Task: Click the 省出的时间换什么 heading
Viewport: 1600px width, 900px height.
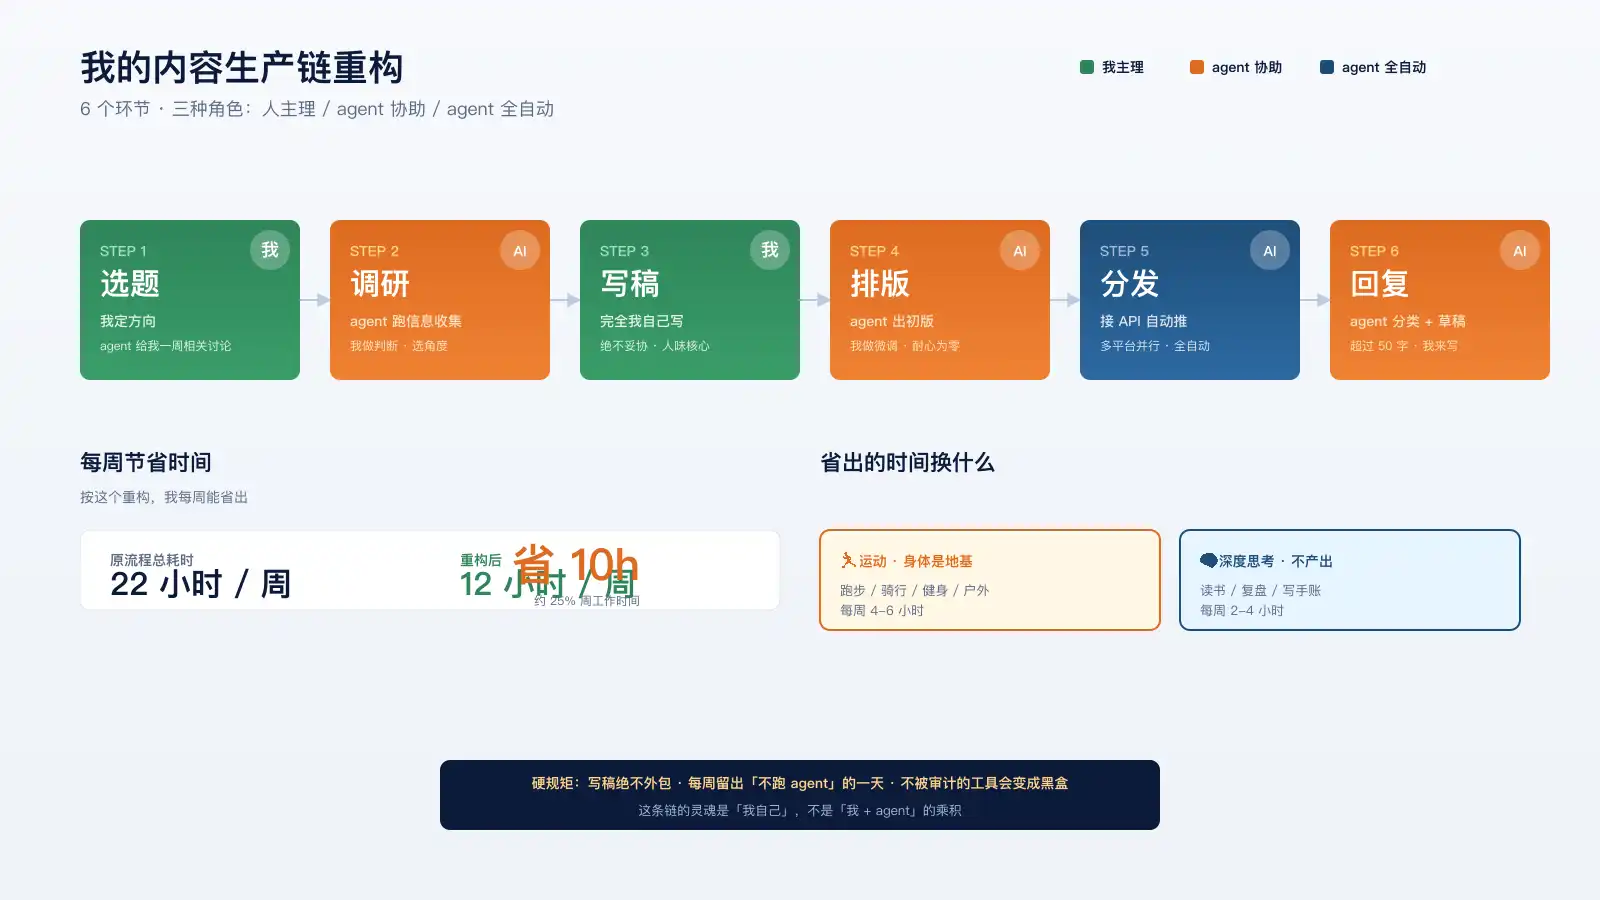Action: point(907,462)
